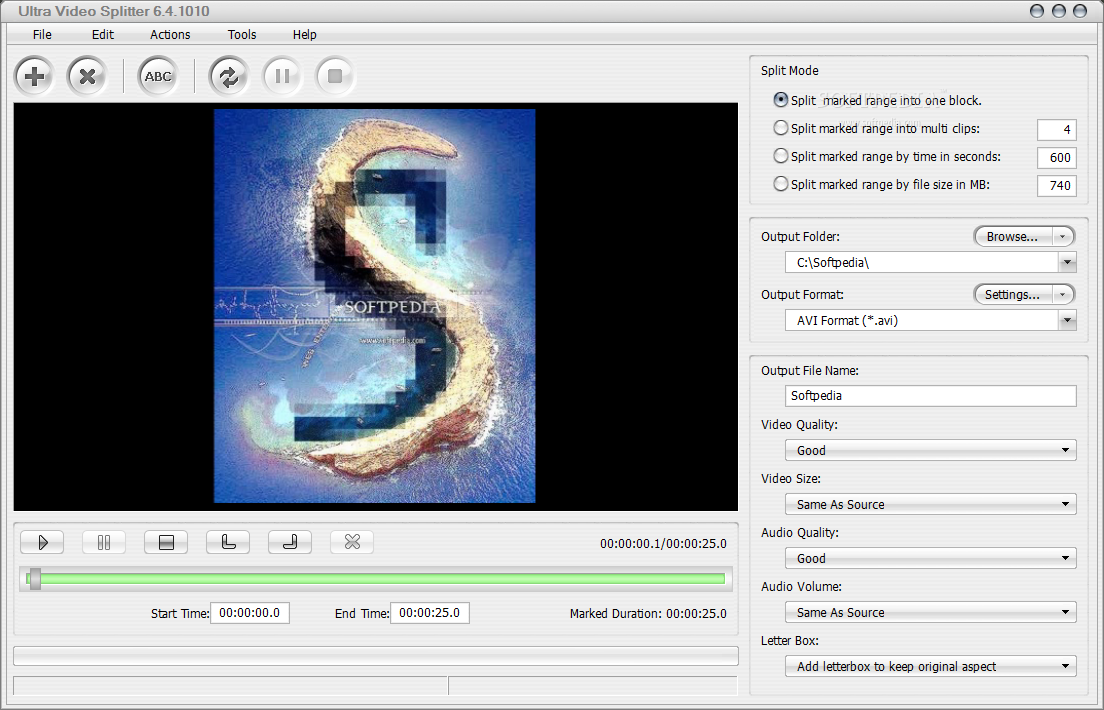1104x710 pixels.
Task: Click the file size in MB field
Action: coord(1057,185)
